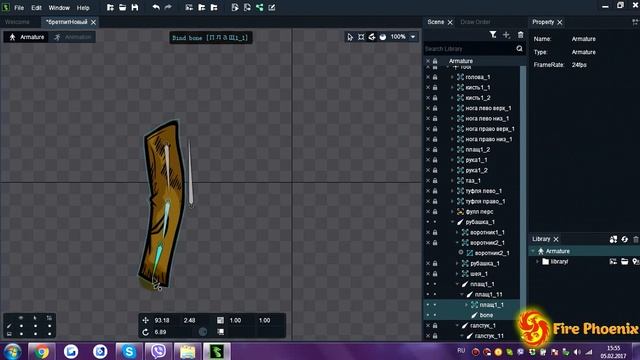The height and width of the screenshot is (360, 640).
Task: Click the Save floppy disk icon
Action: pyautogui.click(x=135, y=7)
